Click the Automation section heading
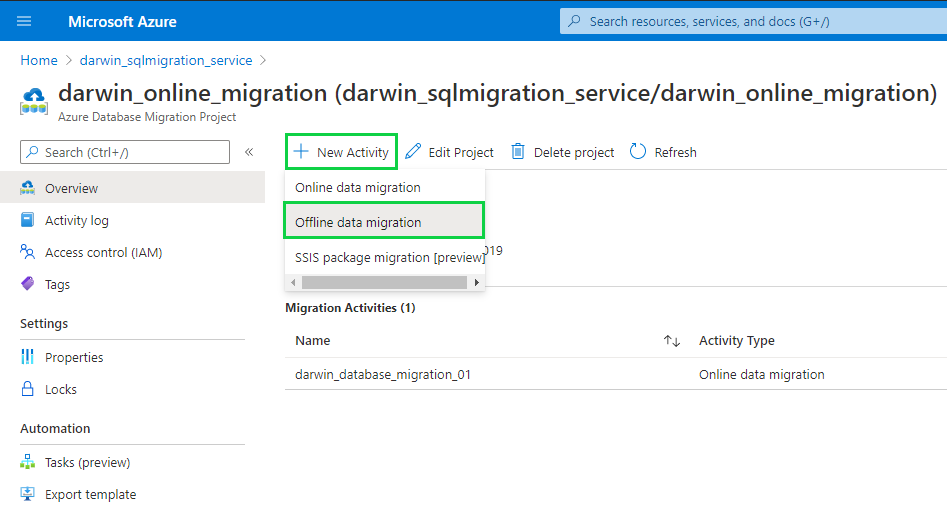Screen dimensions: 947x525 click(x=55, y=428)
